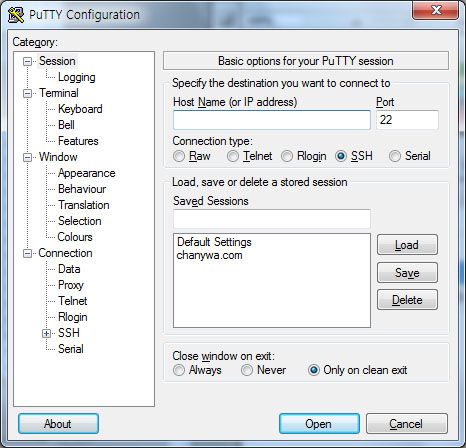This screenshot has width=466, height=448.
Task: Open Rlogin settings in category tree
Action: 73,317
